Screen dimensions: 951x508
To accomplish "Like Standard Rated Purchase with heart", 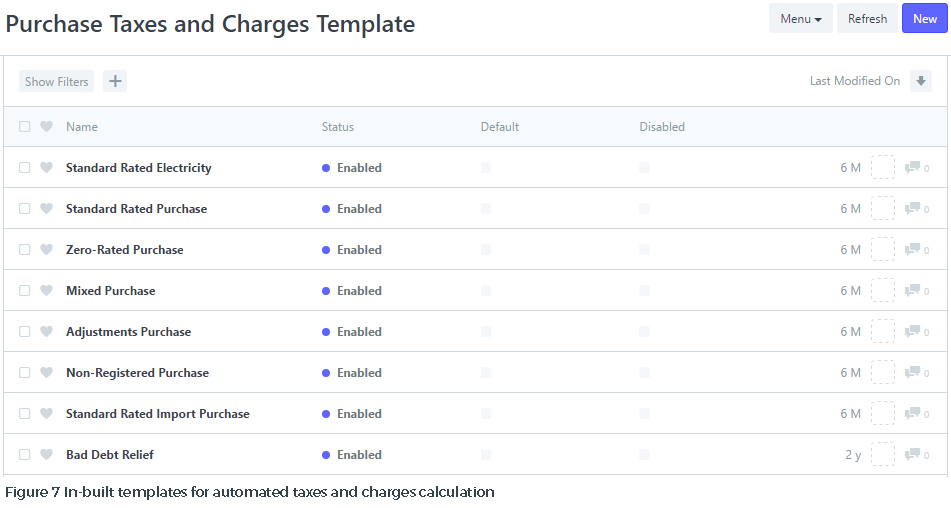I will (46, 209).
